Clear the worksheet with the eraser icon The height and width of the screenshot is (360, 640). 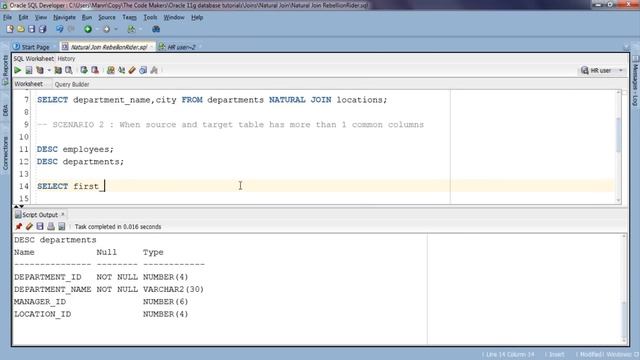[x=132, y=70]
